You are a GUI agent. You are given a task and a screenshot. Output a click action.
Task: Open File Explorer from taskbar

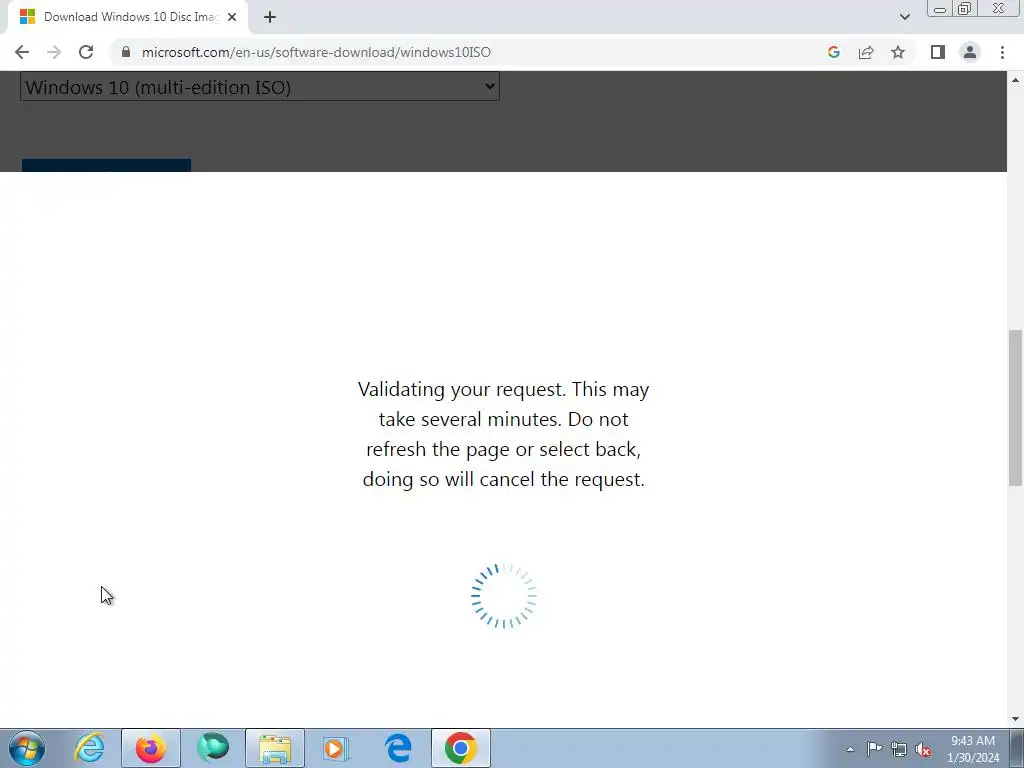click(275, 748)
